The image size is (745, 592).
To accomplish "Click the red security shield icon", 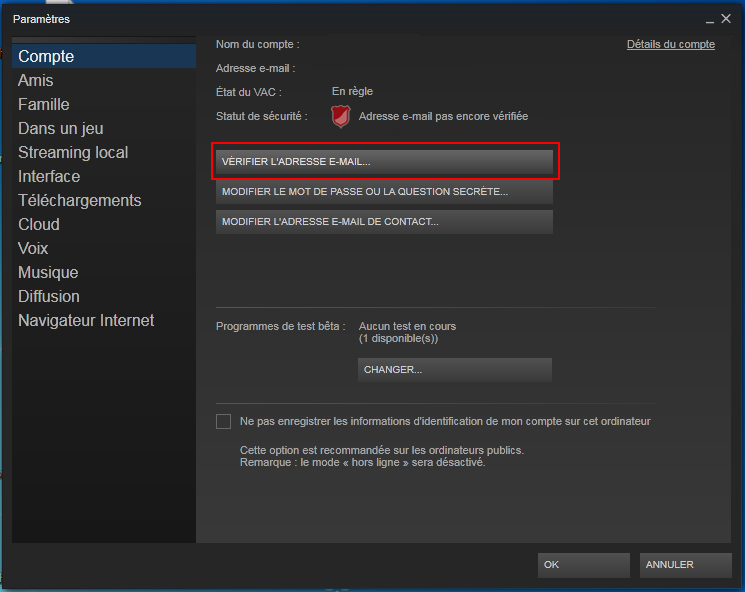I will pos(341,116).
